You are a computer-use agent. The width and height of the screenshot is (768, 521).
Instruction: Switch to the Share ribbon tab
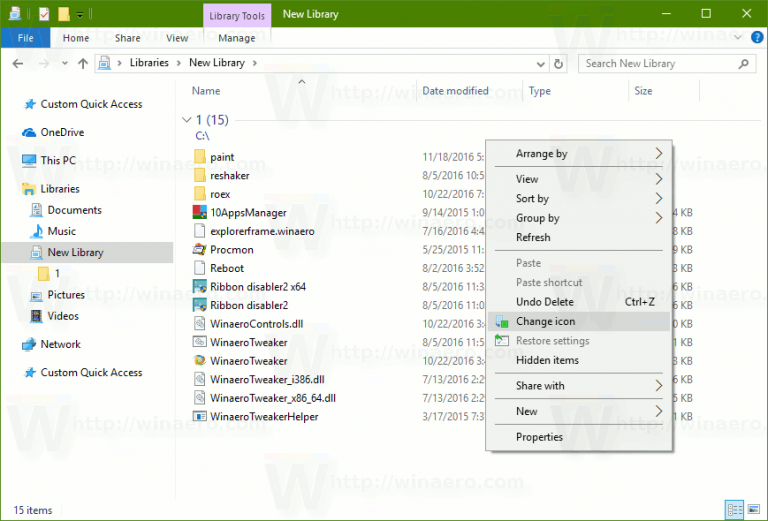[127, 38]
